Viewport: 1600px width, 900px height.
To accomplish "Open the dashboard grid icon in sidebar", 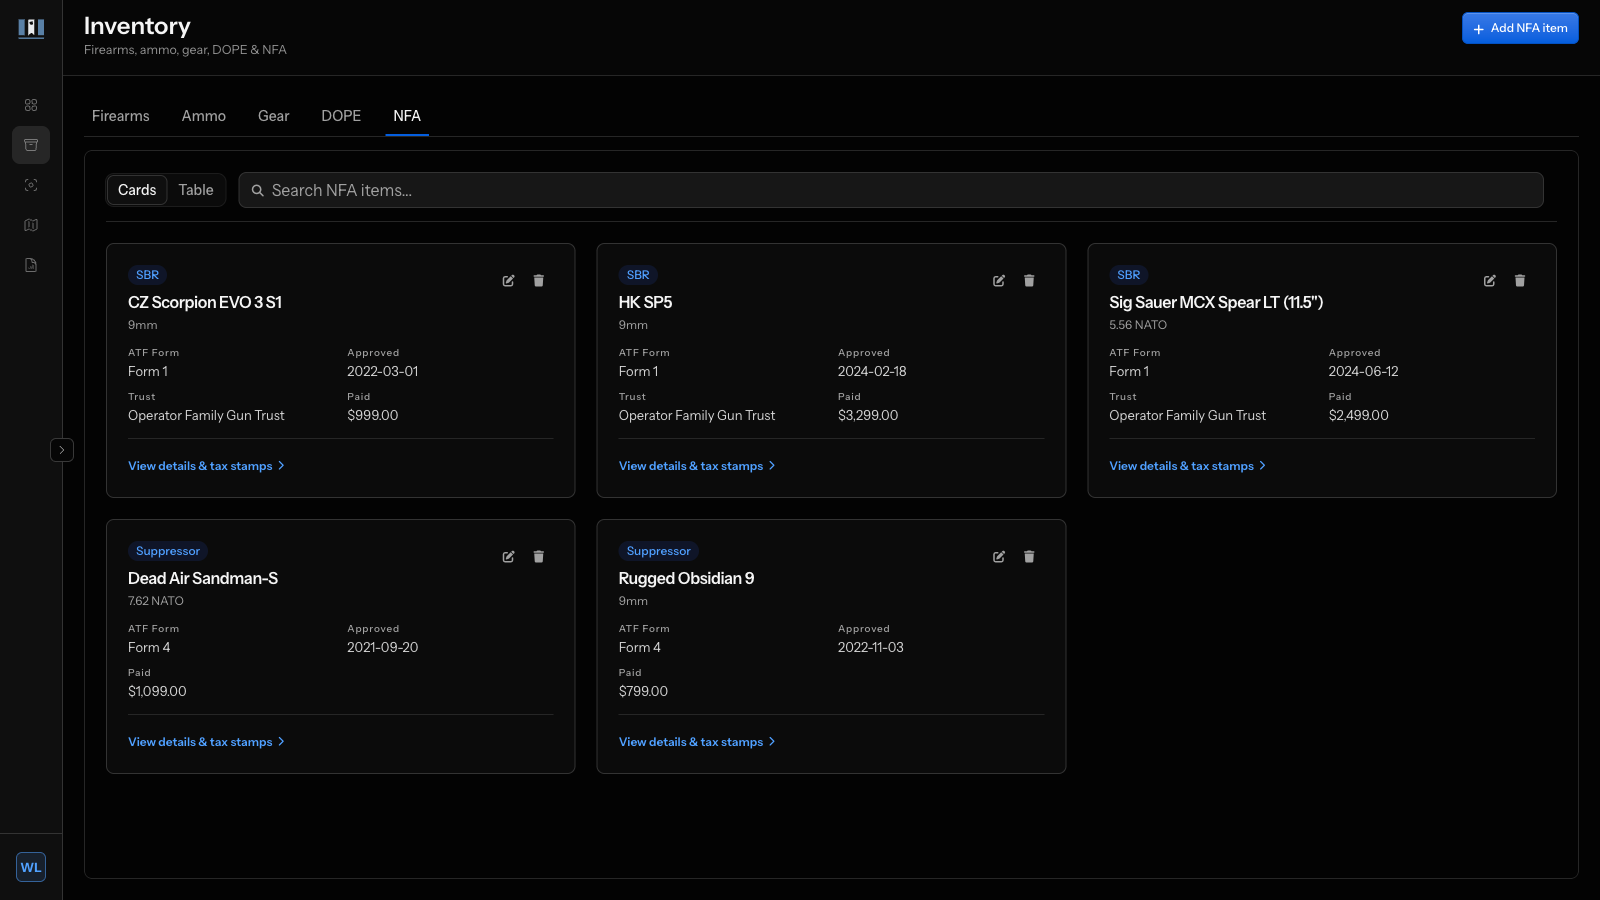I will click(x=31, y=105).
